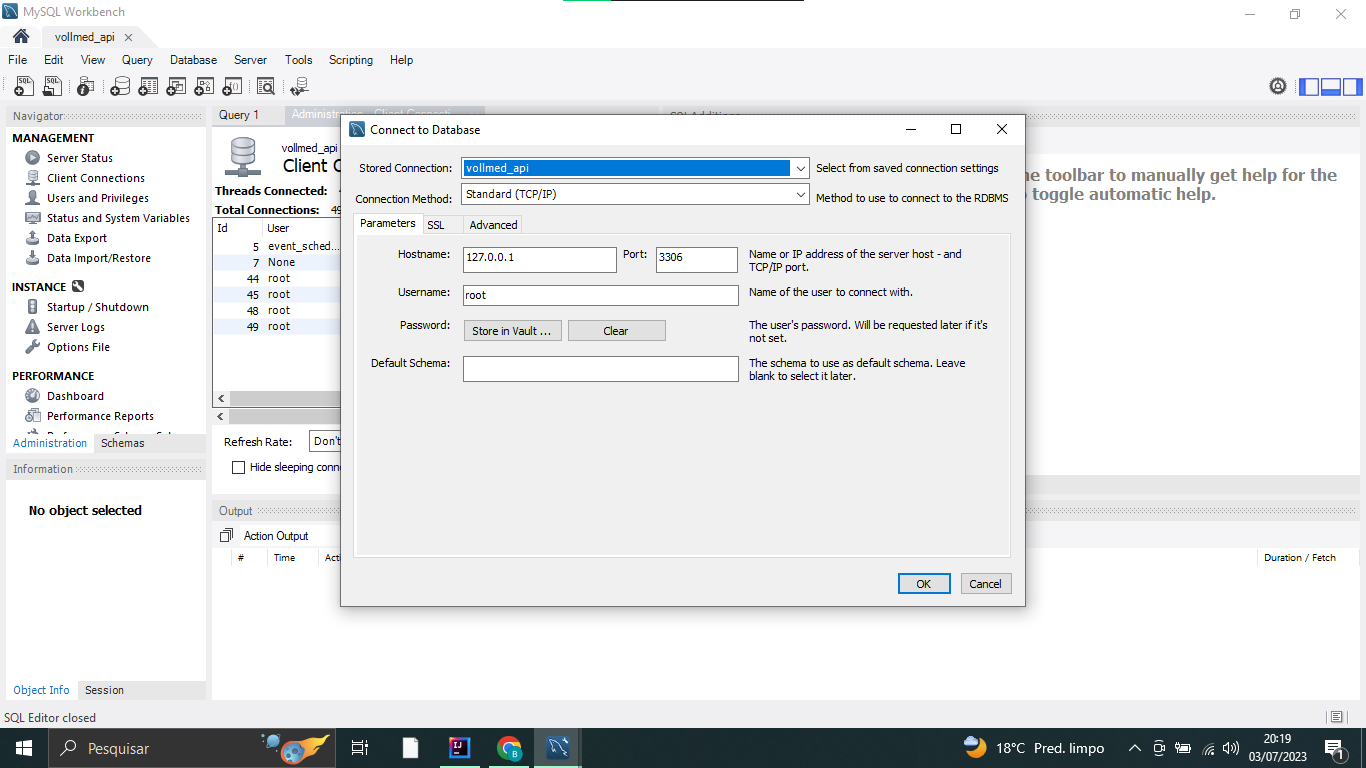Open Server Logs in Navigator
1366x768 pixels.
tap(76, 327)
